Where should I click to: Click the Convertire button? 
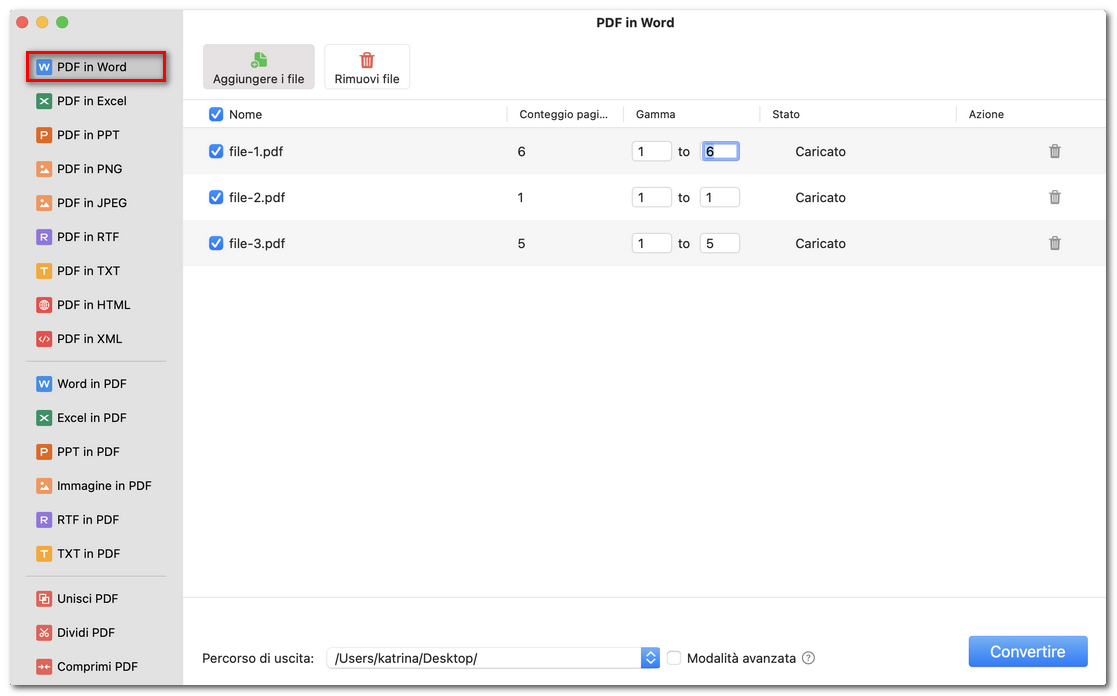click(x=1028, y=651)
